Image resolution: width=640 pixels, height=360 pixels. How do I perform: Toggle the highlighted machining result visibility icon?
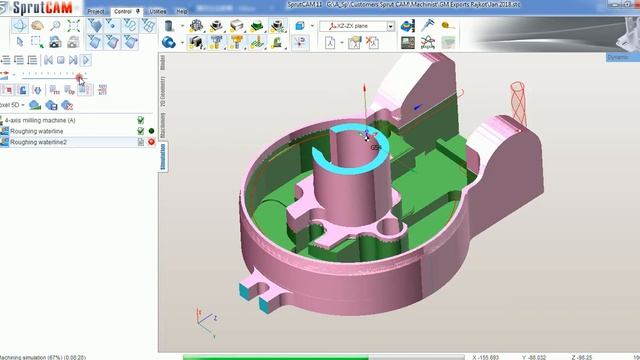coord(277,26)
